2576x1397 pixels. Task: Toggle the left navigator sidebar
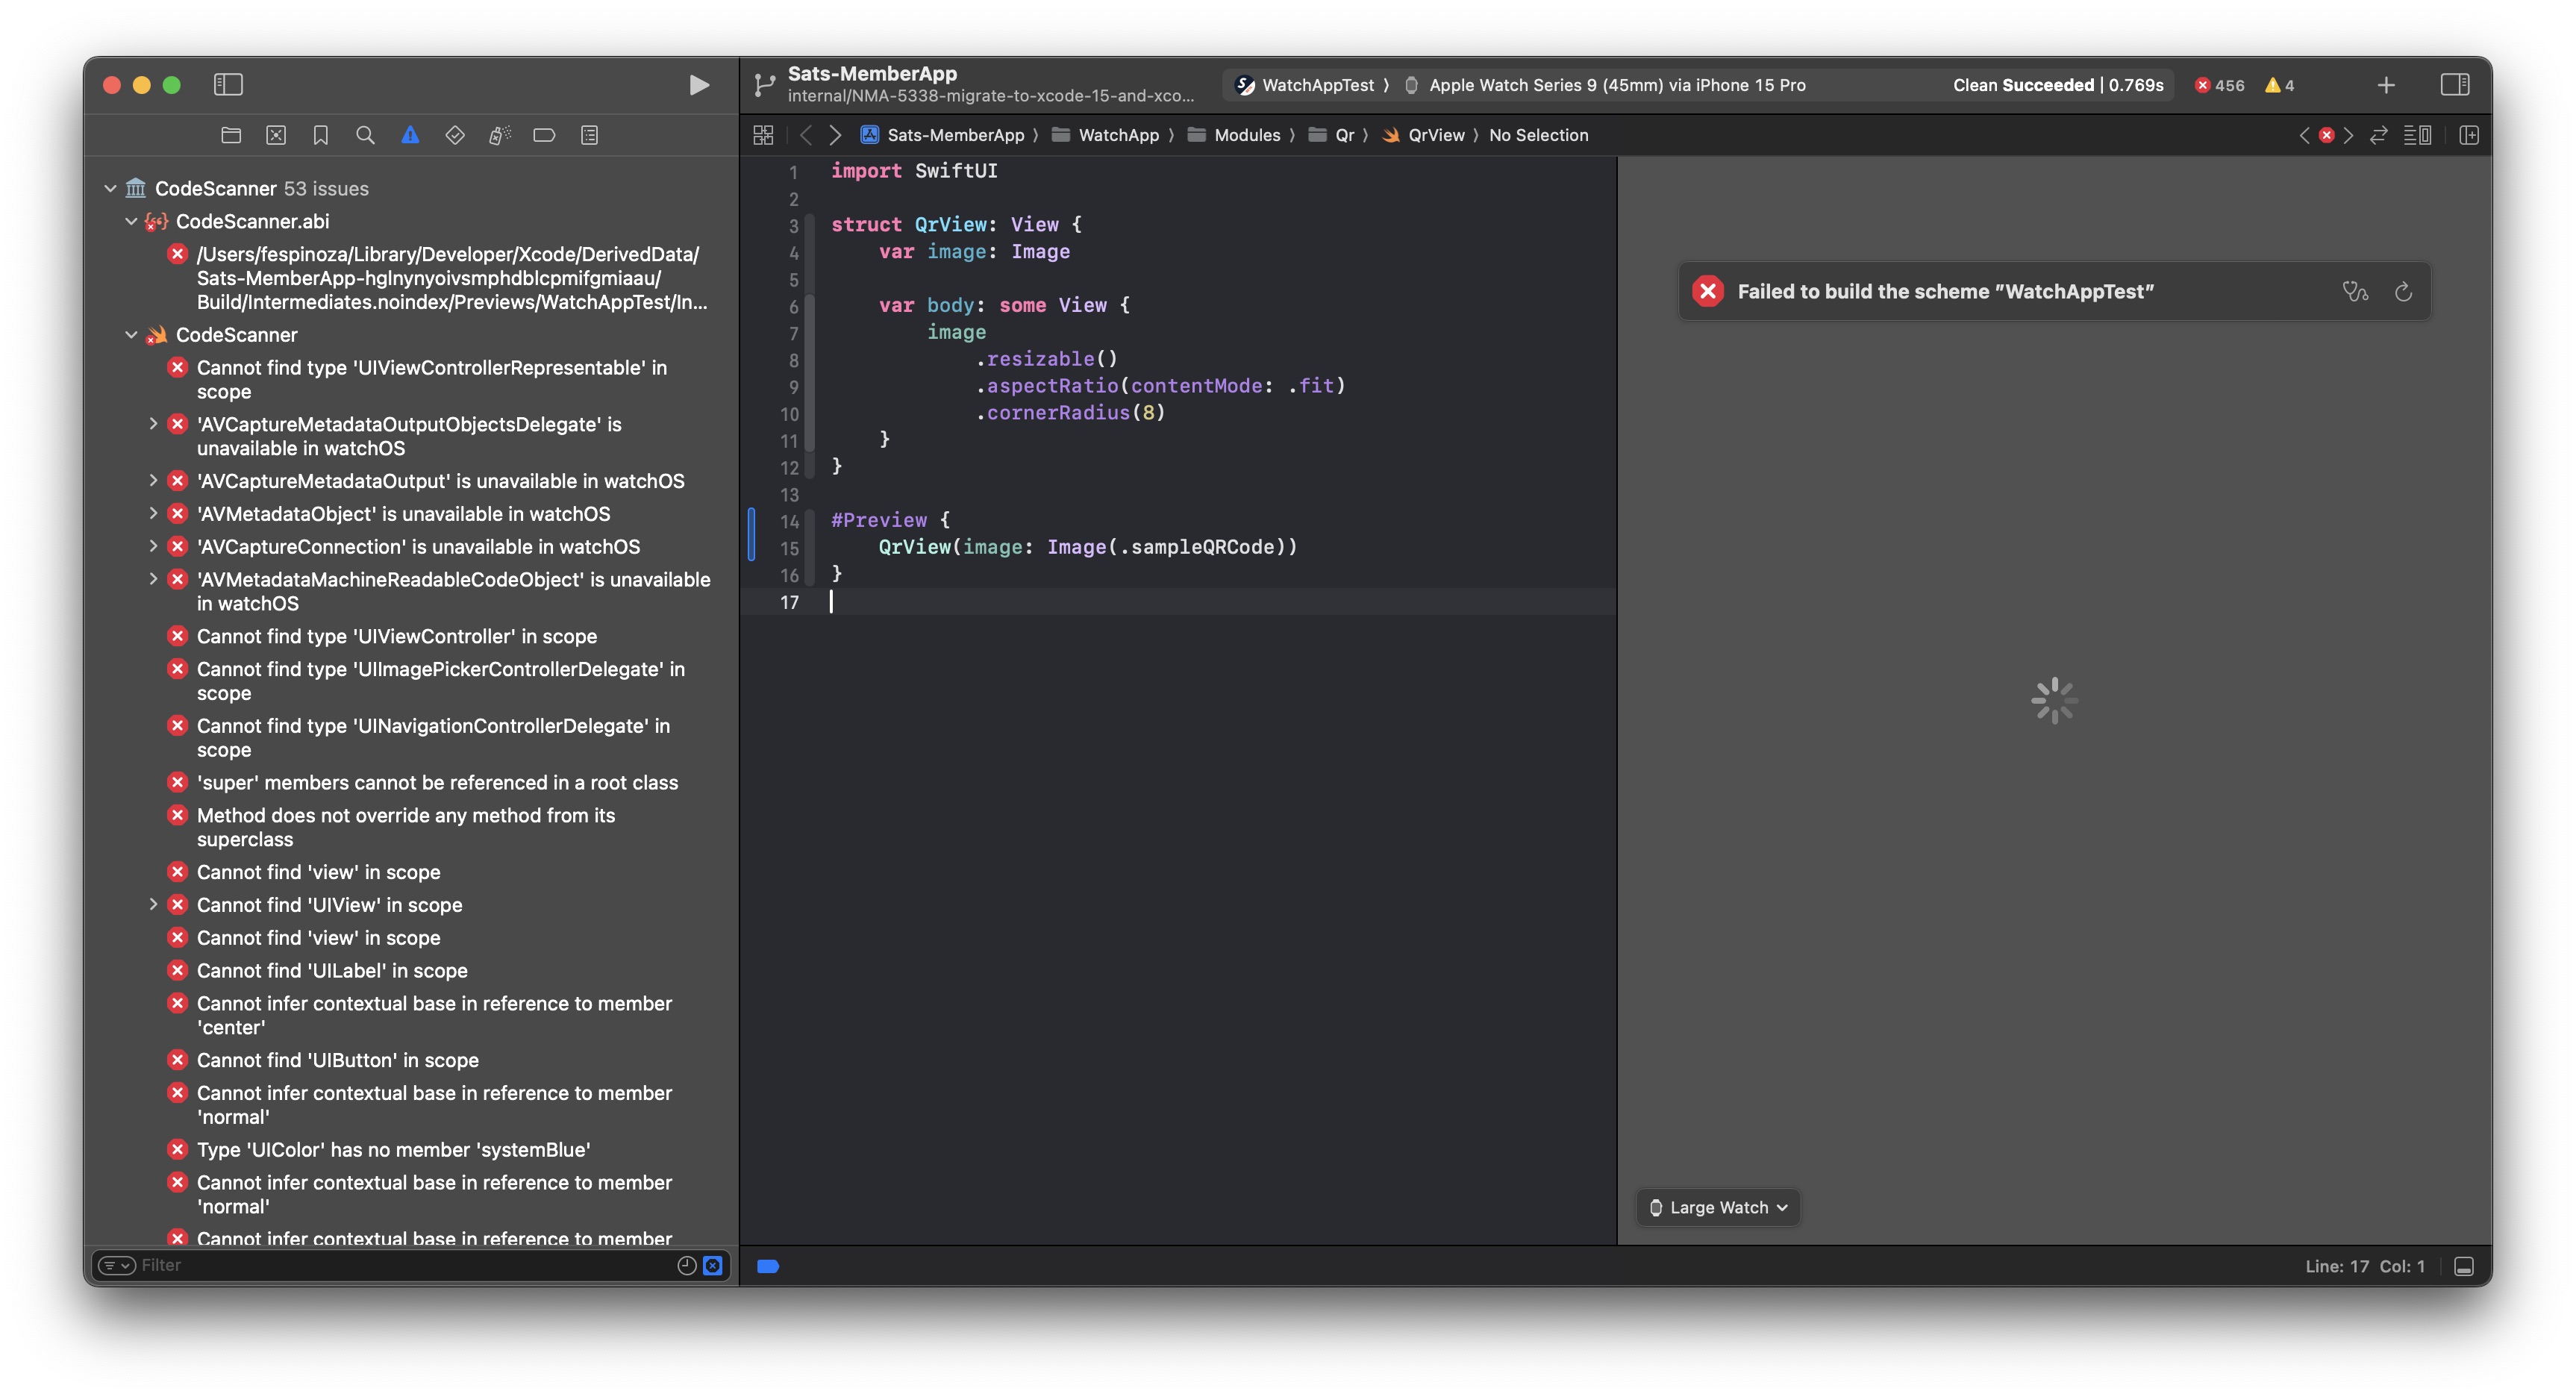(x=228, y=85)
